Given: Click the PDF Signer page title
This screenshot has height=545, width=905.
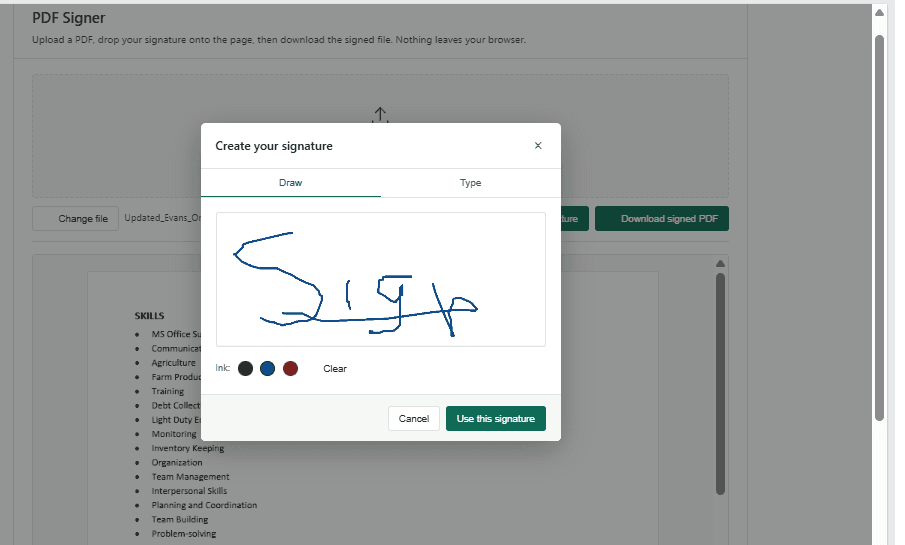Looking at the screenshot, I should (69, 18).
